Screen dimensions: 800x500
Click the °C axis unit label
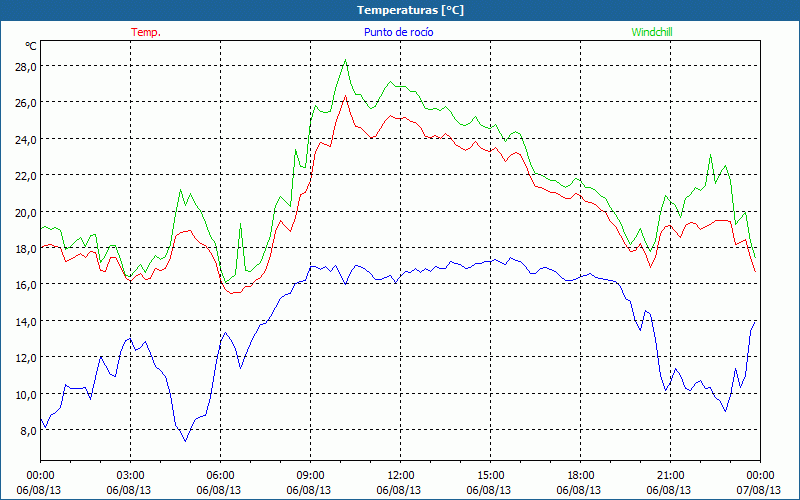pyautogui.click(x=31, y=46)
